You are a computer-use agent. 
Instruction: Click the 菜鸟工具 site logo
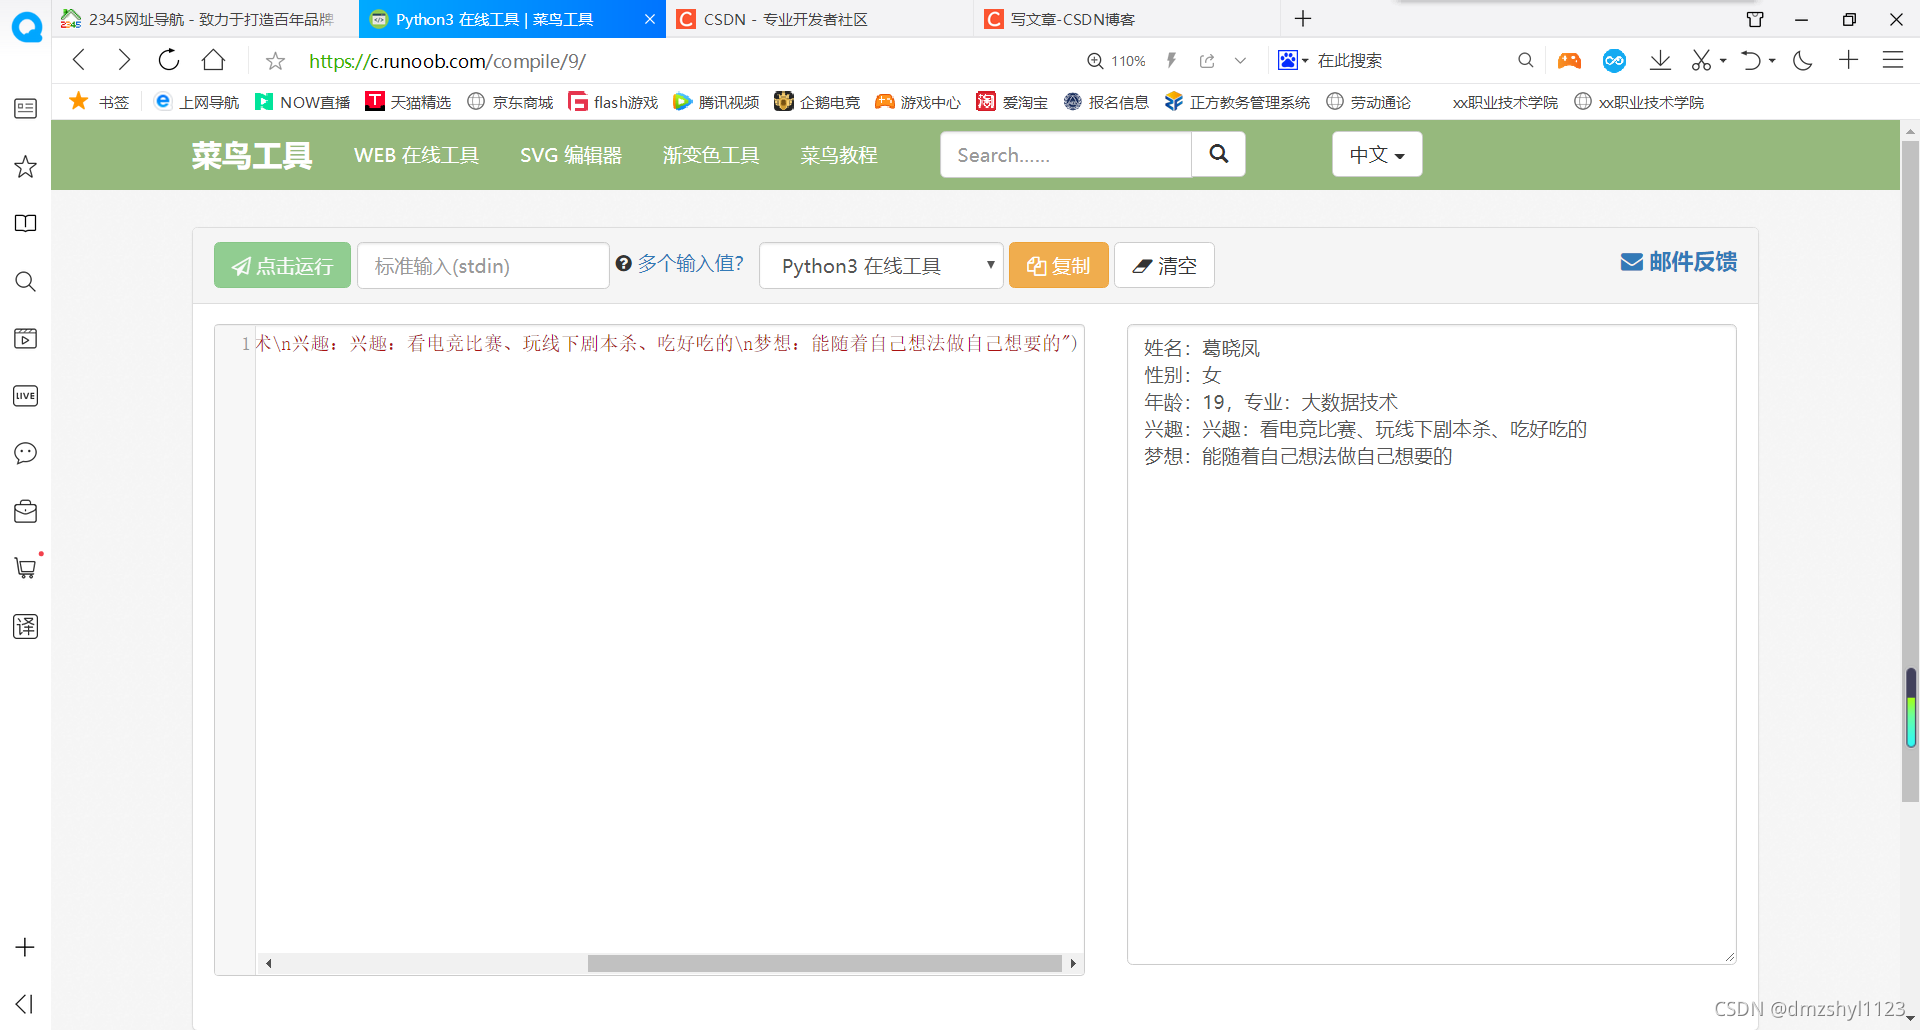[x=252, y=155]
